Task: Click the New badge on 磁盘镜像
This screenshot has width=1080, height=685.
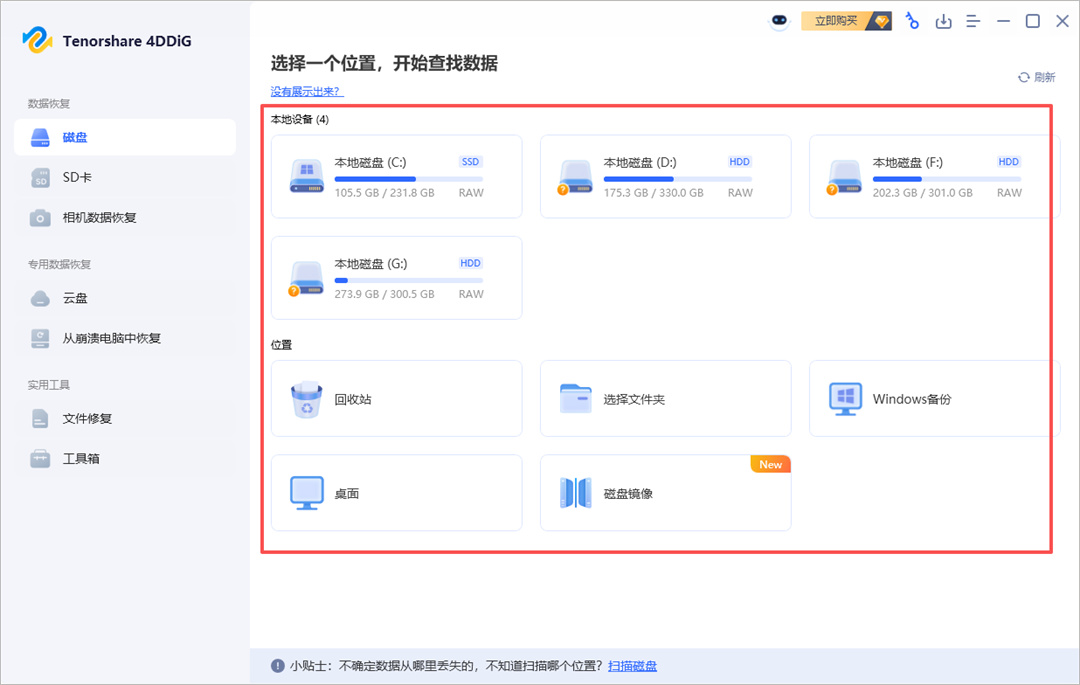Action: (x=770, y=465)
